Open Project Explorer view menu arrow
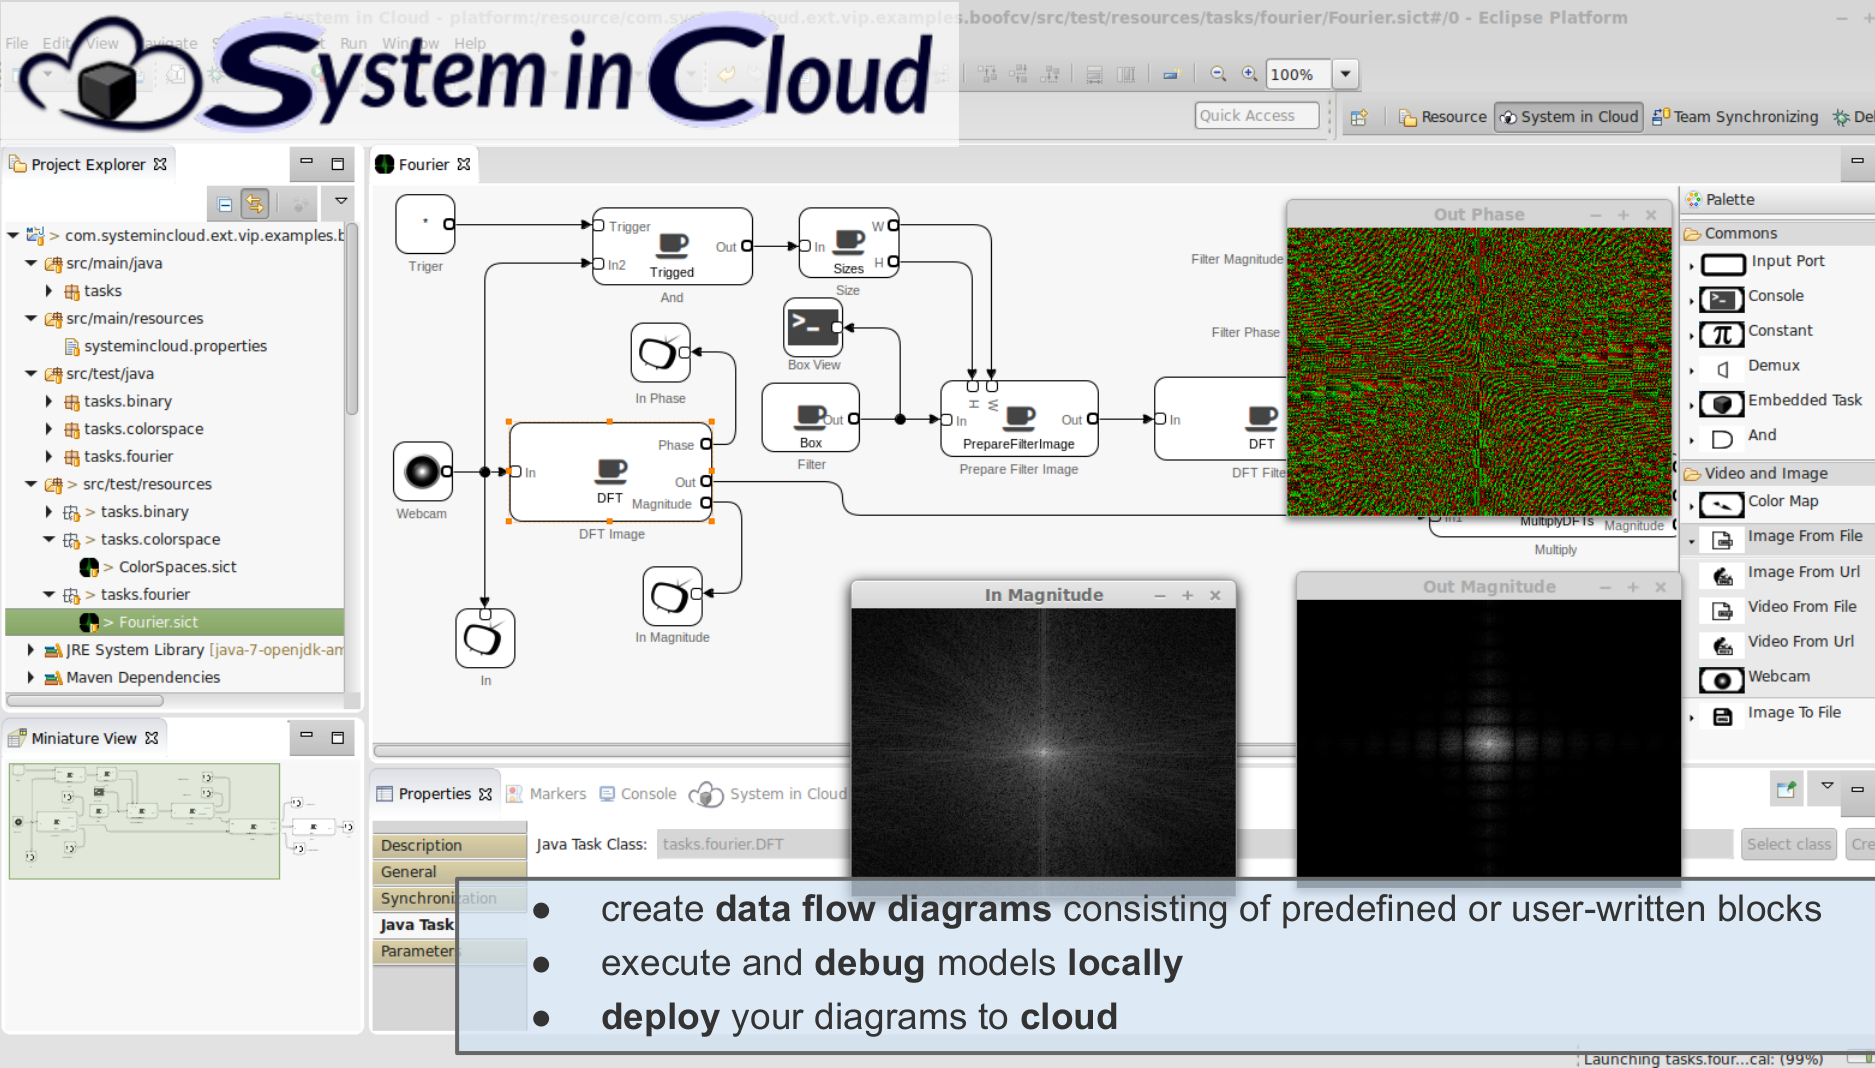The height and width of the screenshot is (1068, 1875). click(341, 202)
